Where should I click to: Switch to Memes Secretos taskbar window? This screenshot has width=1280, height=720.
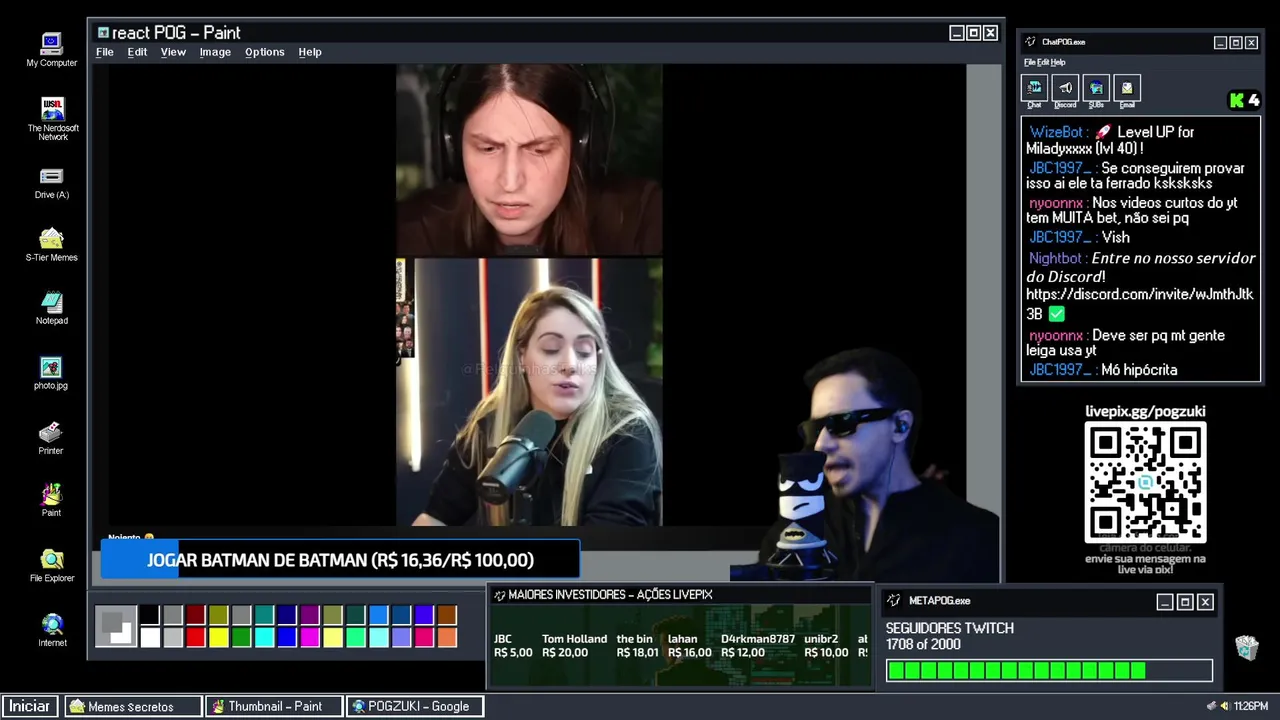(131, 706)
